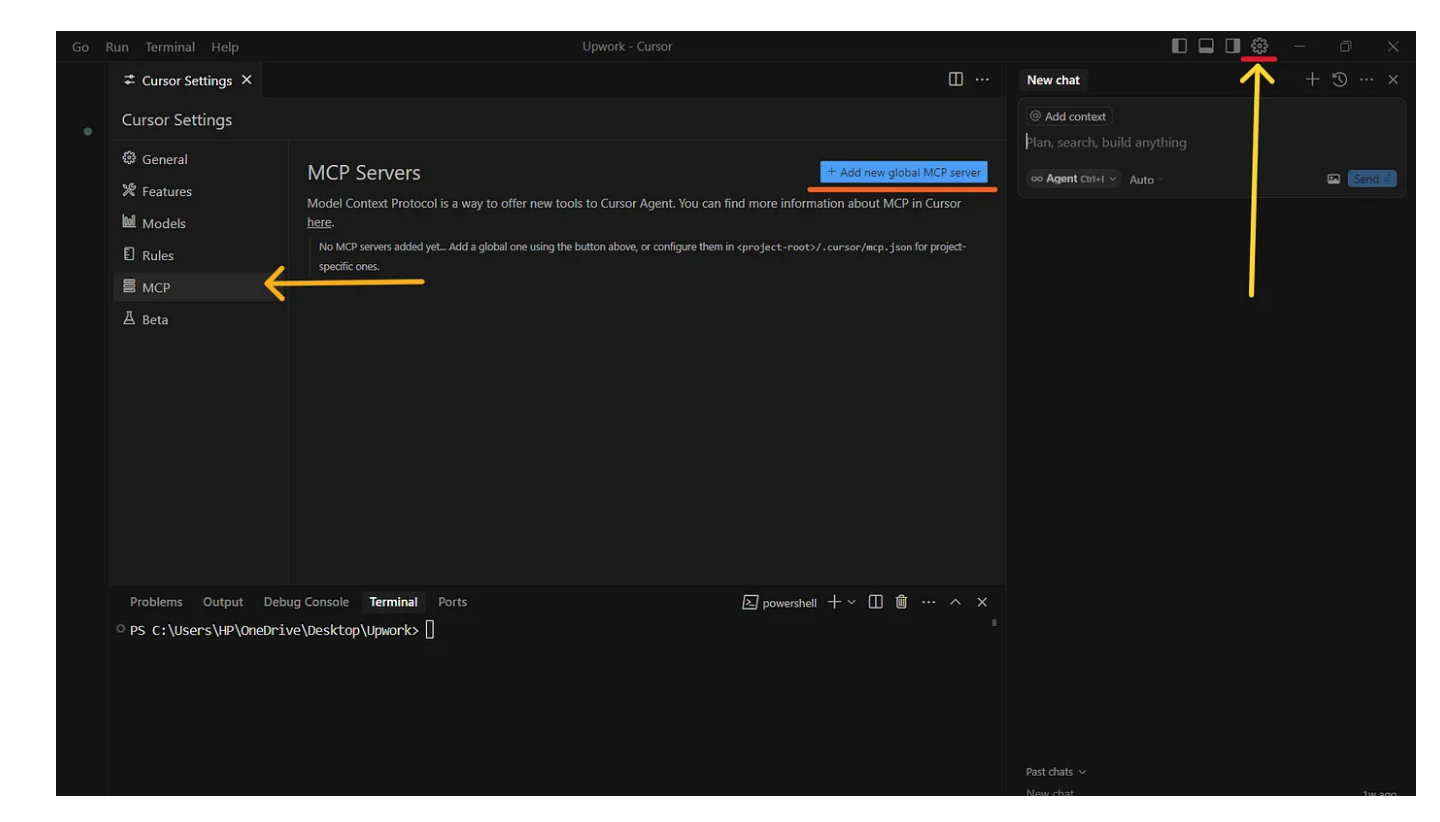The image size is (1440, 822).
Task: Switch to the Output panel tab
Action: 223,602
